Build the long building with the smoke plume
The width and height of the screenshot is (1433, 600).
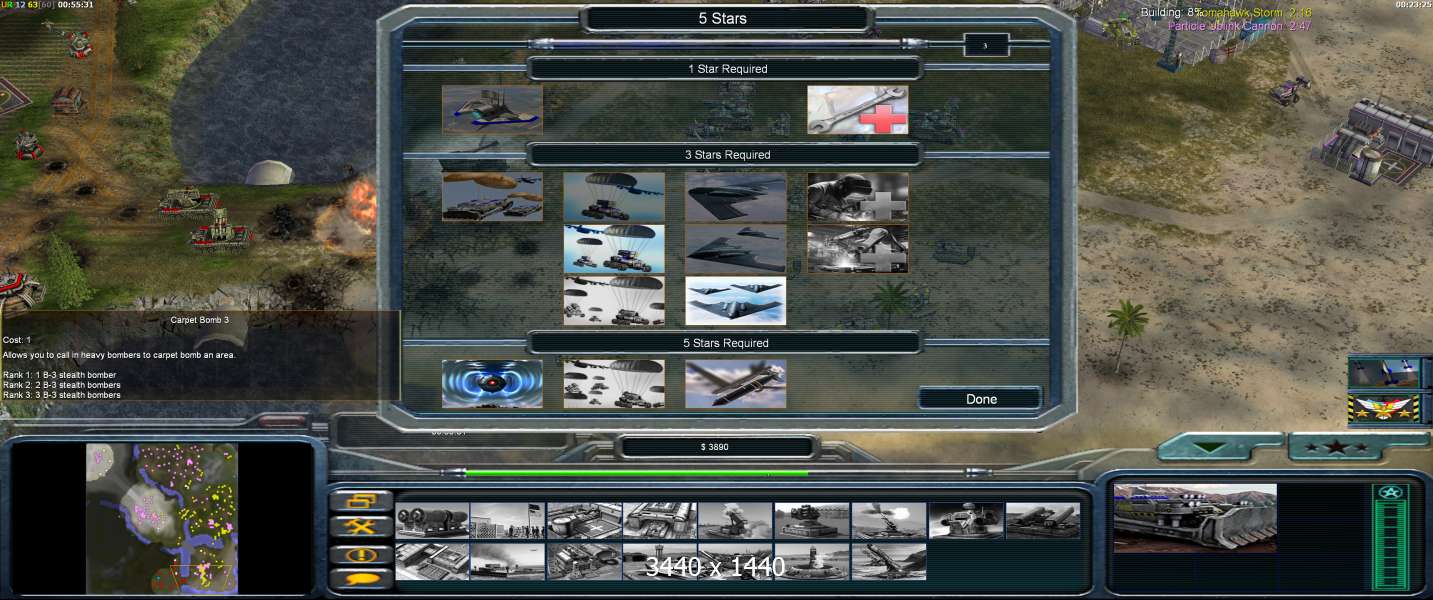(x=508, y=562)
